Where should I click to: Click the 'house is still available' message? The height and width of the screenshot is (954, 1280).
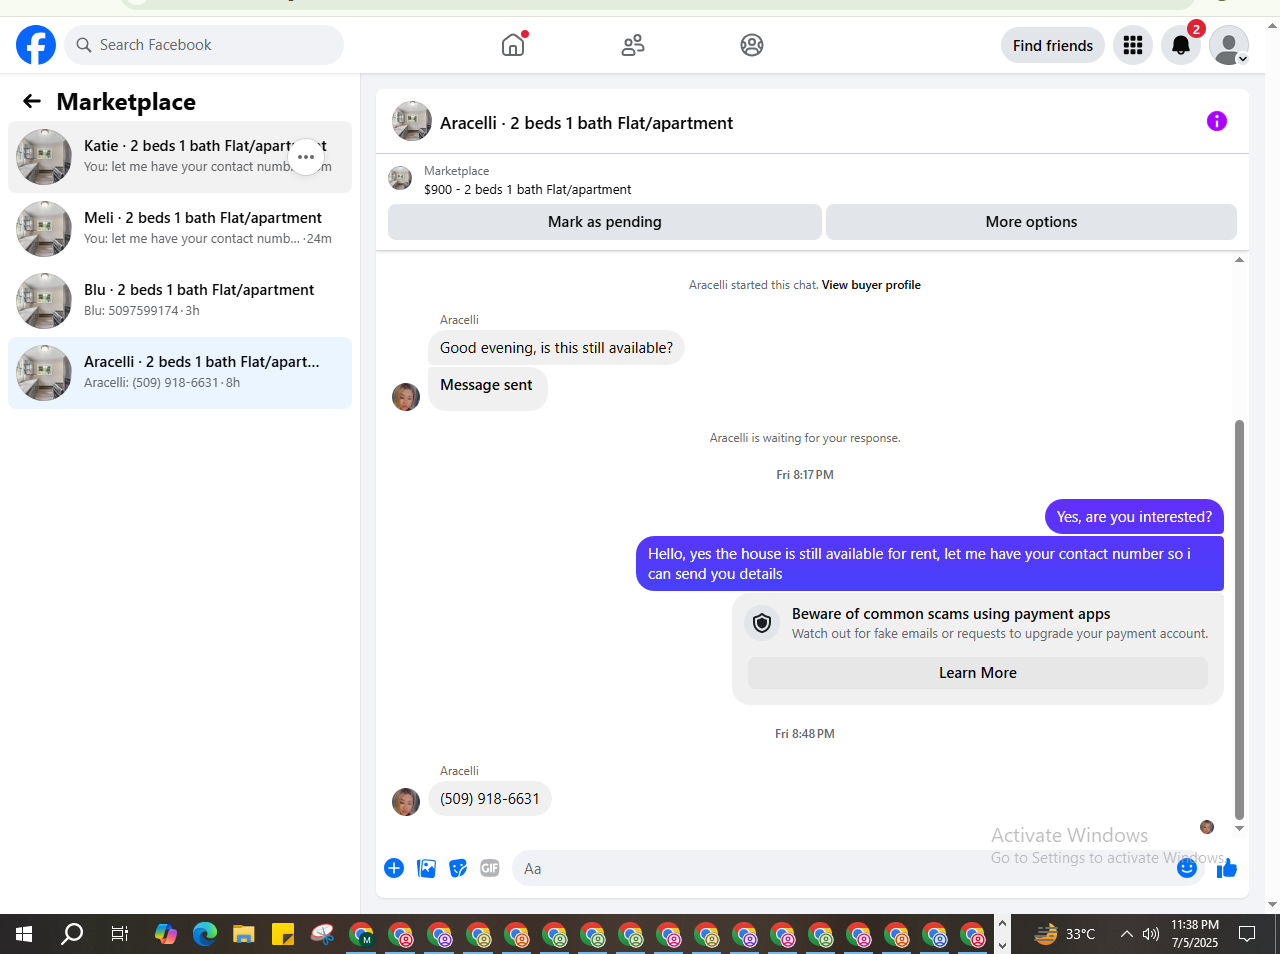click(930, 564)
